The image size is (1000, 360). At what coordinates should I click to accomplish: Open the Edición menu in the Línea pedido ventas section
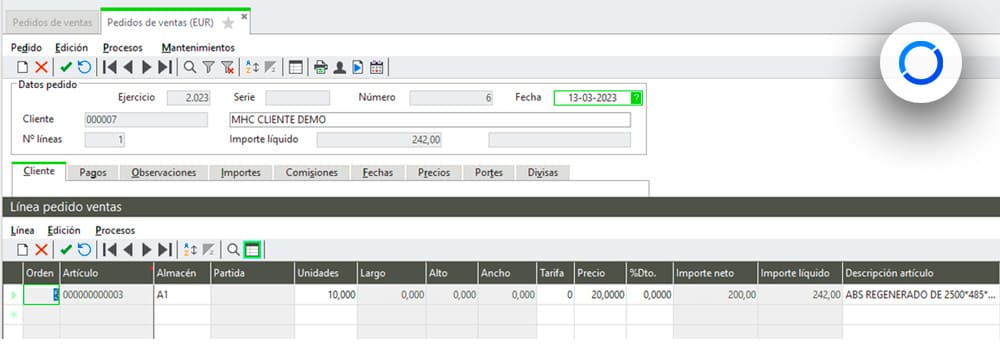(64, 230)
